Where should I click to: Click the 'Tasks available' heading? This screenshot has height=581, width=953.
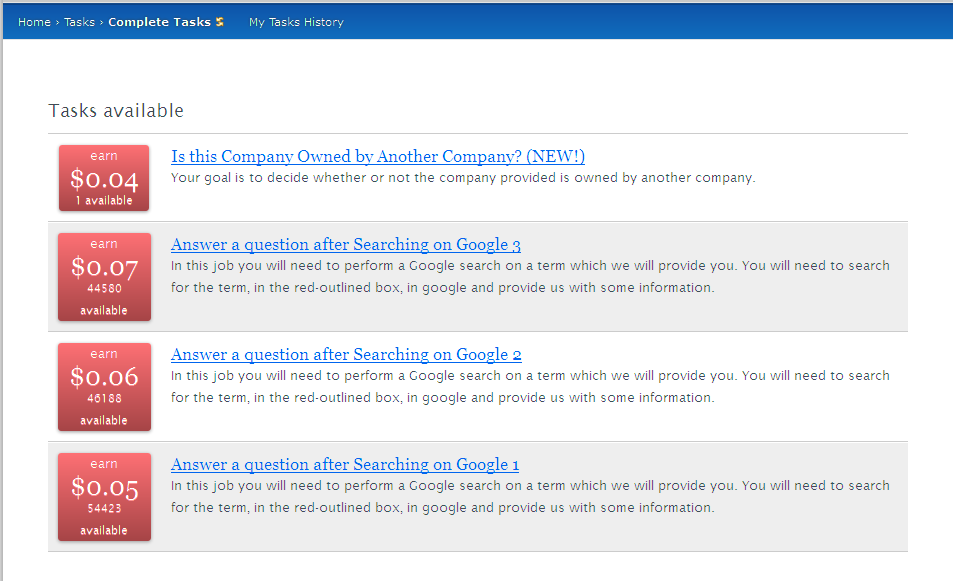pos(116,111)
